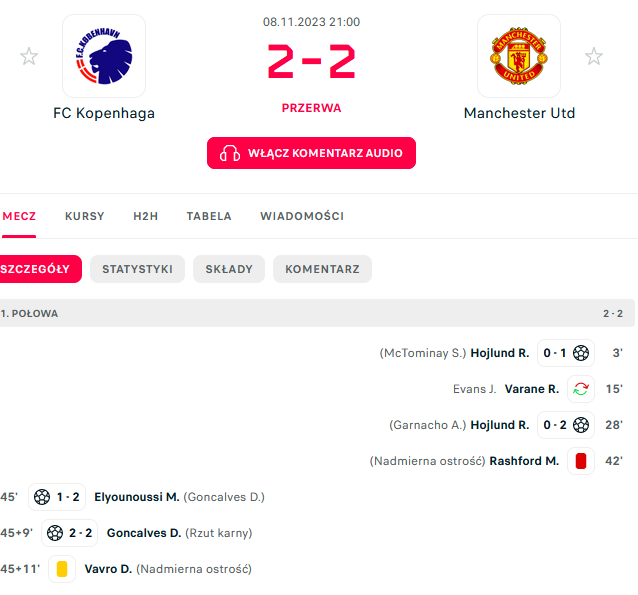Click the 2-2 penalty goal icon
This screenshot has width=638, height=595.
[55, 533]
